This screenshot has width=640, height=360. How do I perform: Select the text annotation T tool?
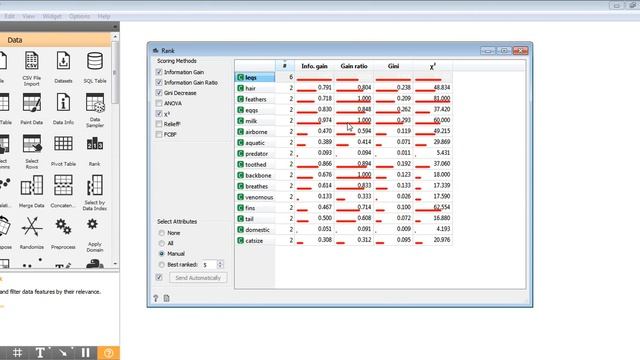click(40, 353)
